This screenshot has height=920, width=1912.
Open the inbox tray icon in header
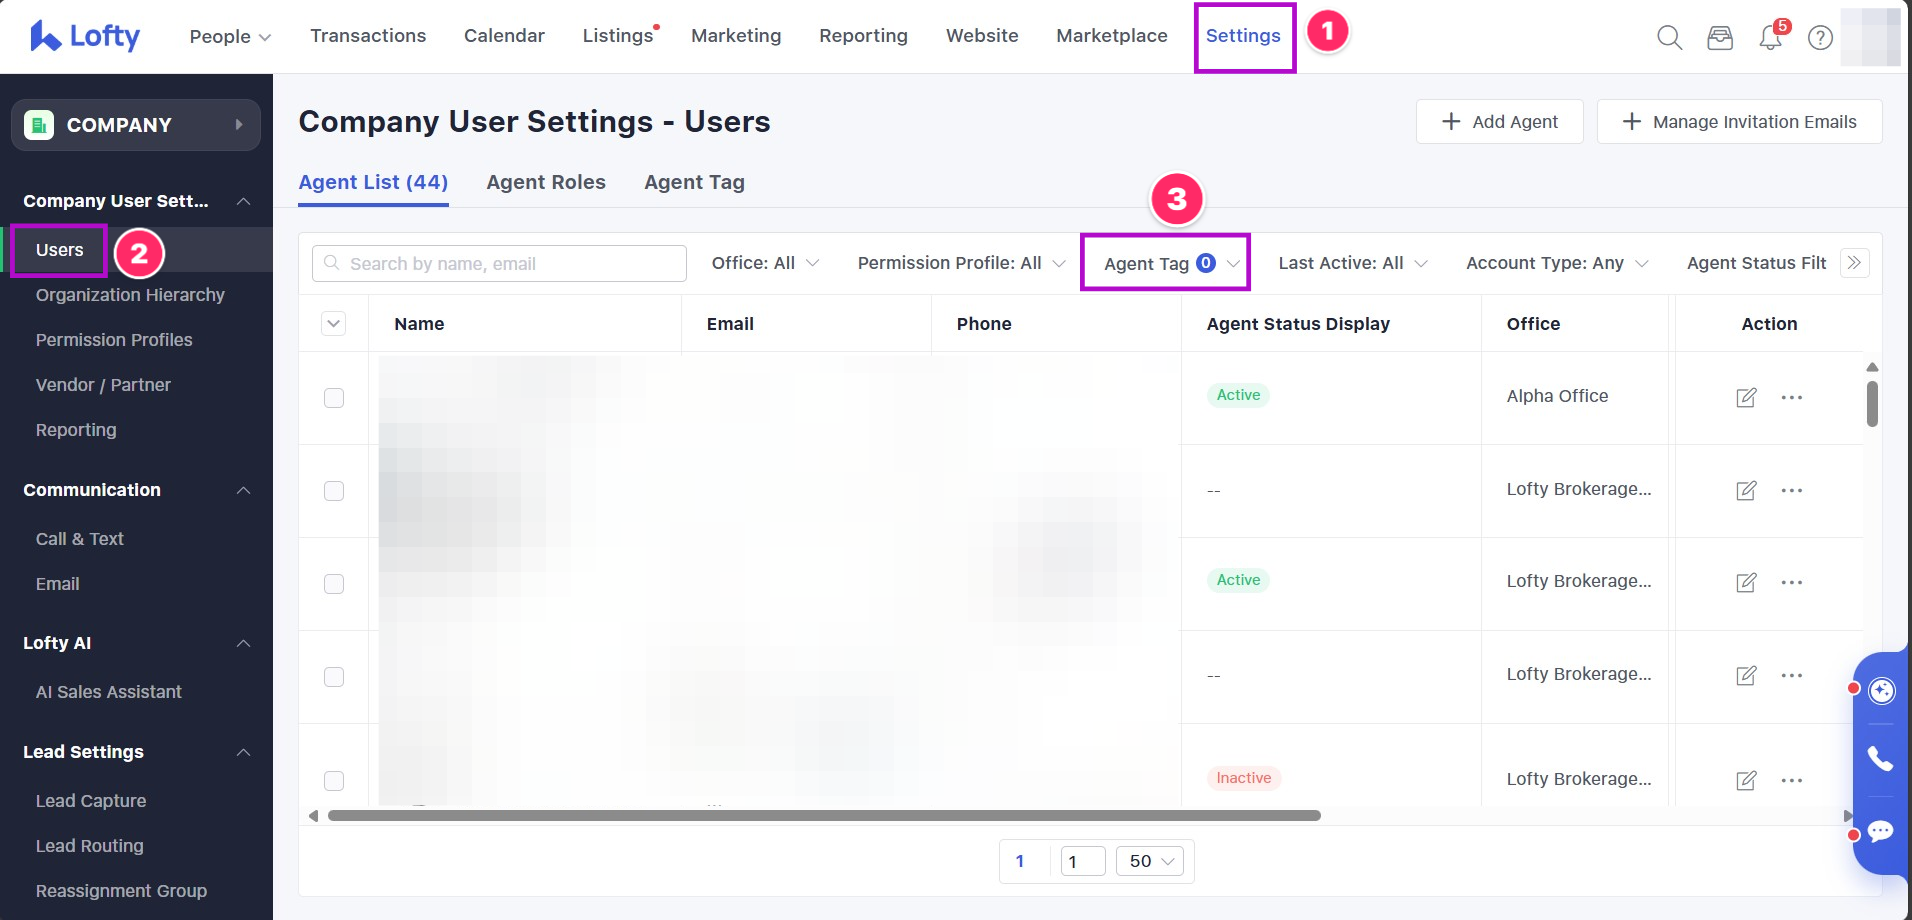[1720, 38]
